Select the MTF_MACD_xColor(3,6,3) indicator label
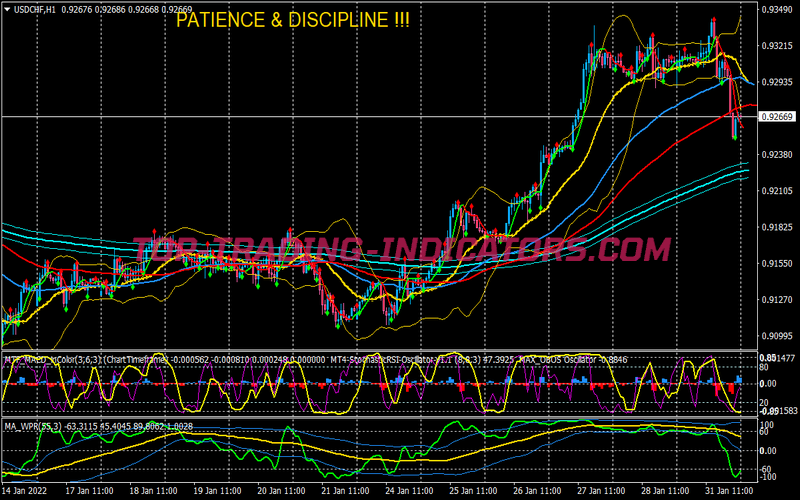 54,360
